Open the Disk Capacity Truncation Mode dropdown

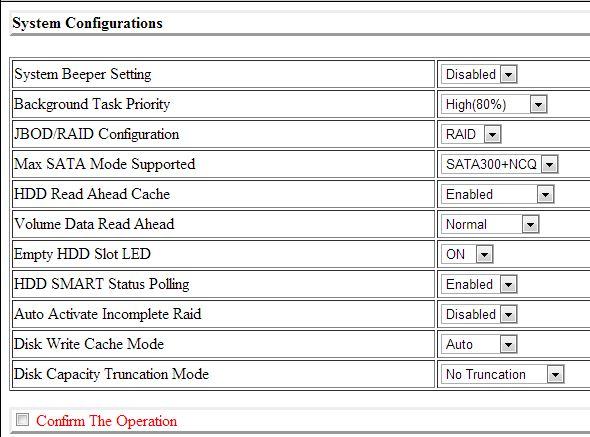[503, 375]
